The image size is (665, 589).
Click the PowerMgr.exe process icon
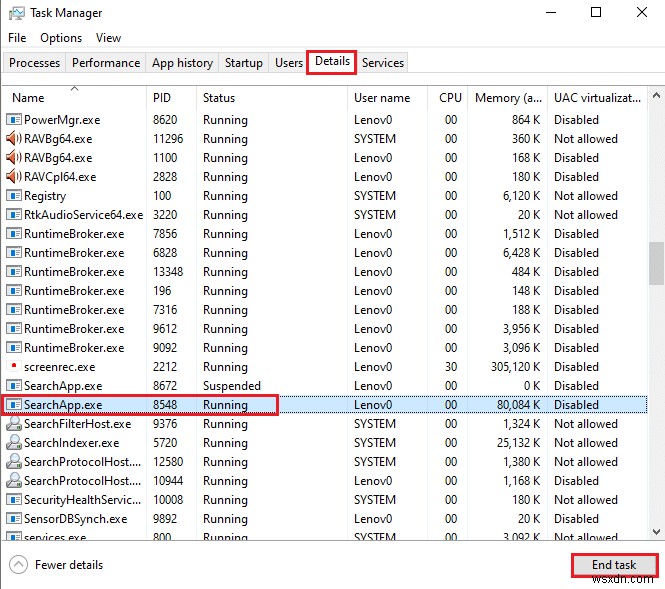click(14, 120)
